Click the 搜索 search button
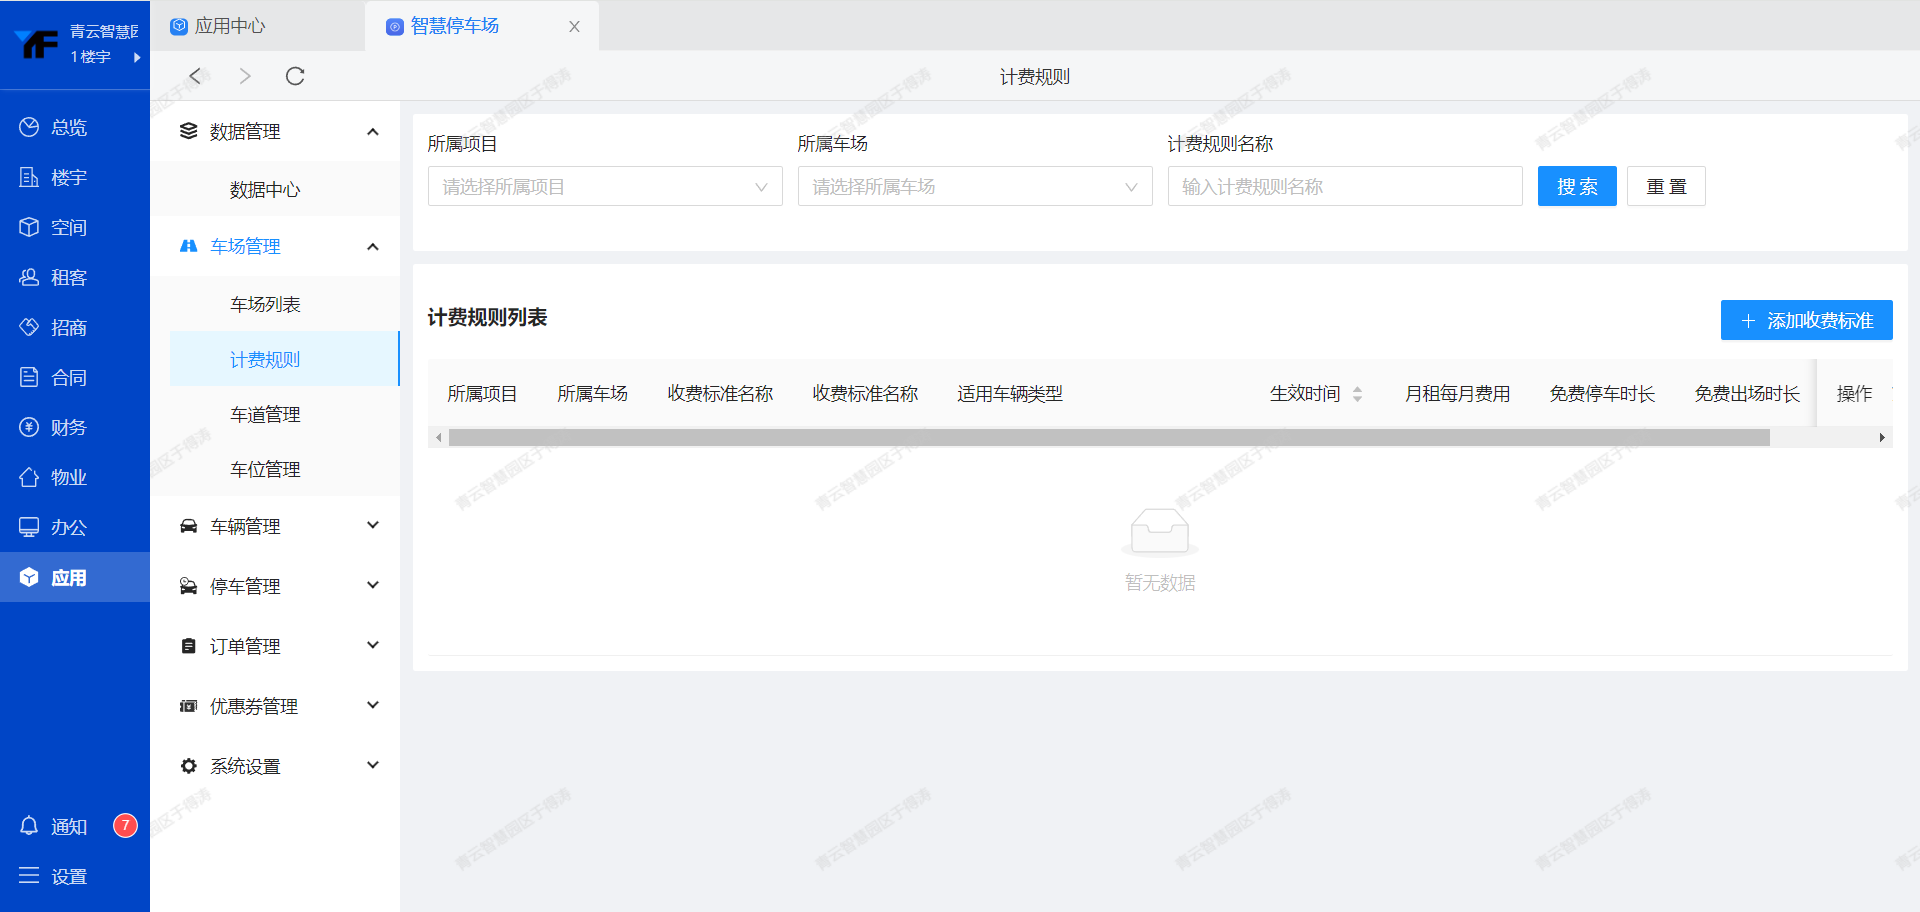The image size is (1920, 912). [x=1576, y=187]
